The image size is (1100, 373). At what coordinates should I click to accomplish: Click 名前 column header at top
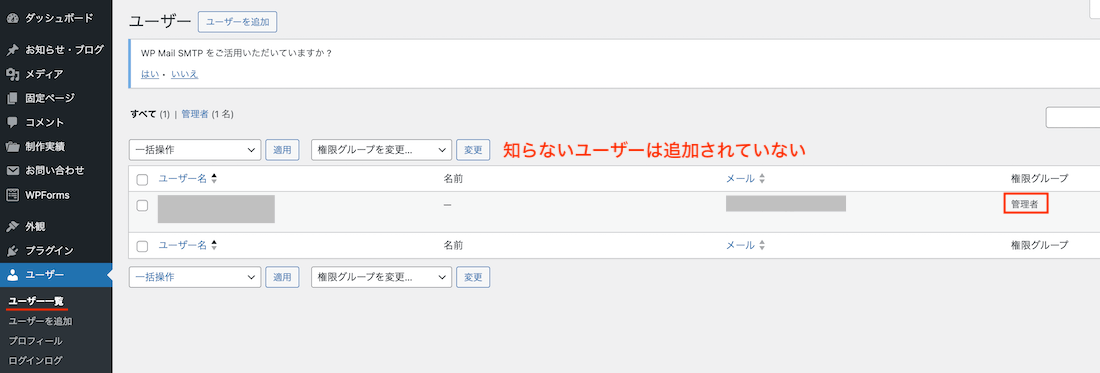click(453, 179)
